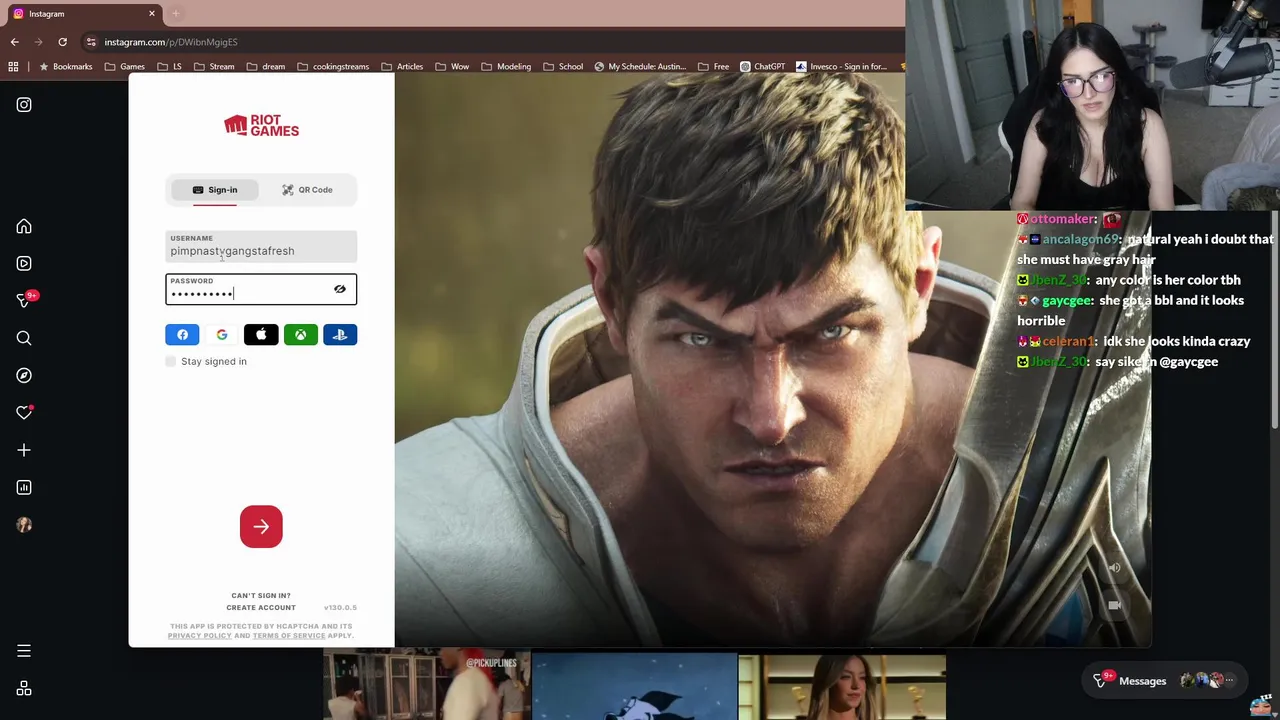This screenshot has height=720, width=1280.
Task: Open My Schedule: Austin bookmark
Action: click(640, 67)
